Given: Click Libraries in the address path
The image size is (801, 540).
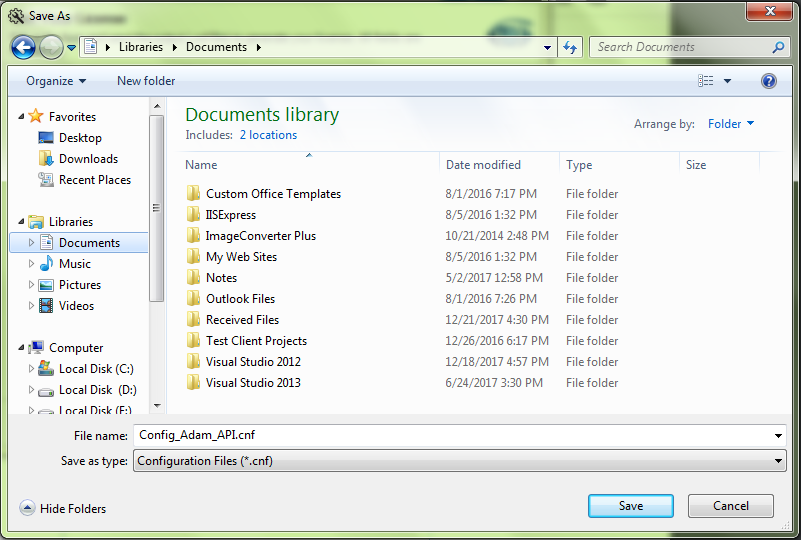Looking at the screenshot, I should coord(141,47).
